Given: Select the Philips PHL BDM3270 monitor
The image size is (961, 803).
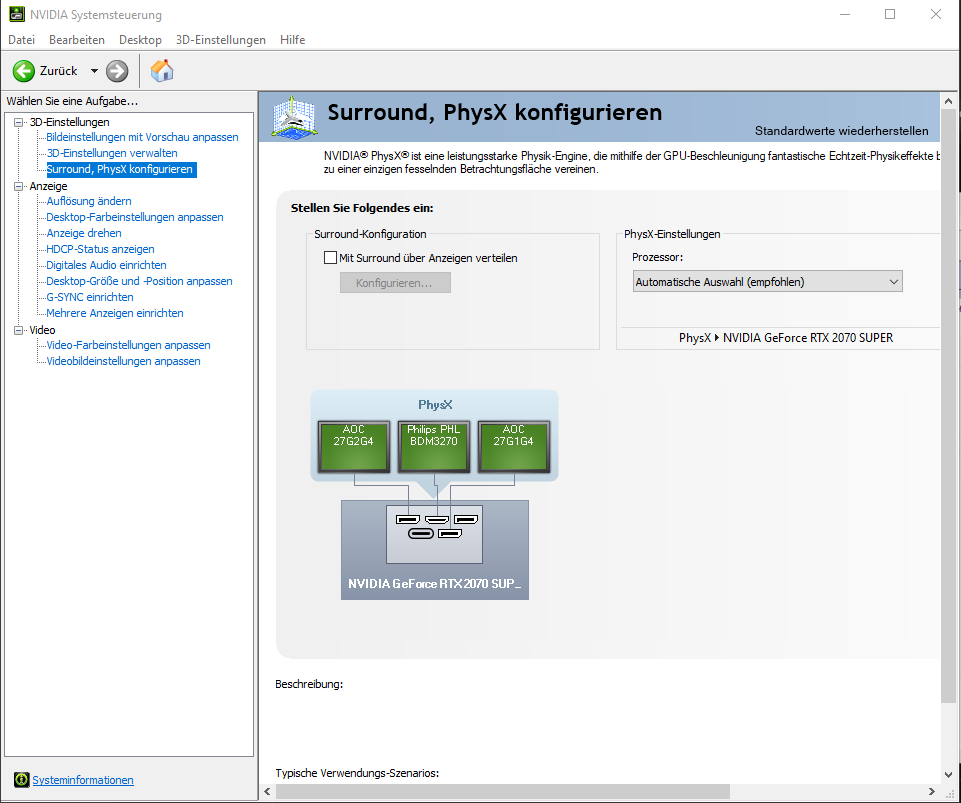Looking at the screenshot, I should 434,446.
